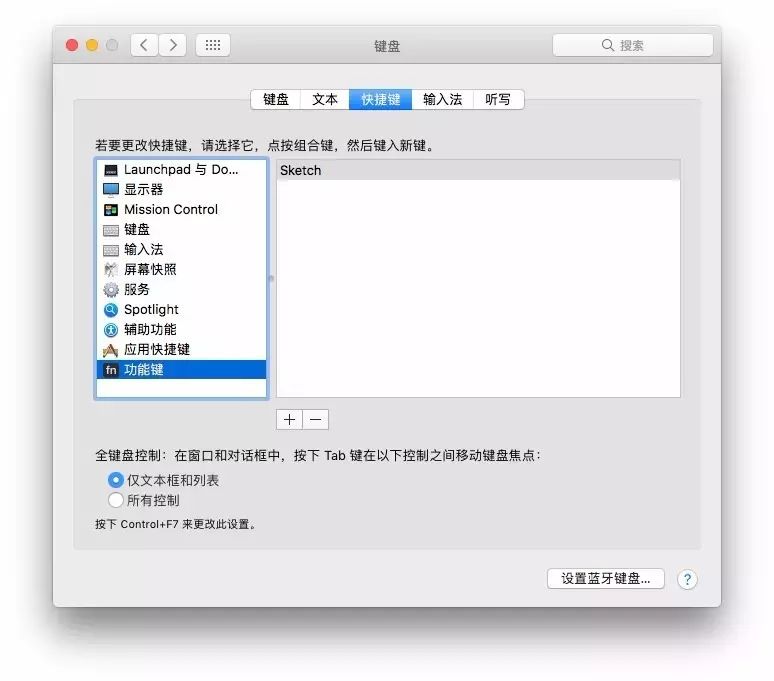The width and height of the screenshot is (774, 681).
Task: Switch to the 文本 tab
Action: [325, 99]
